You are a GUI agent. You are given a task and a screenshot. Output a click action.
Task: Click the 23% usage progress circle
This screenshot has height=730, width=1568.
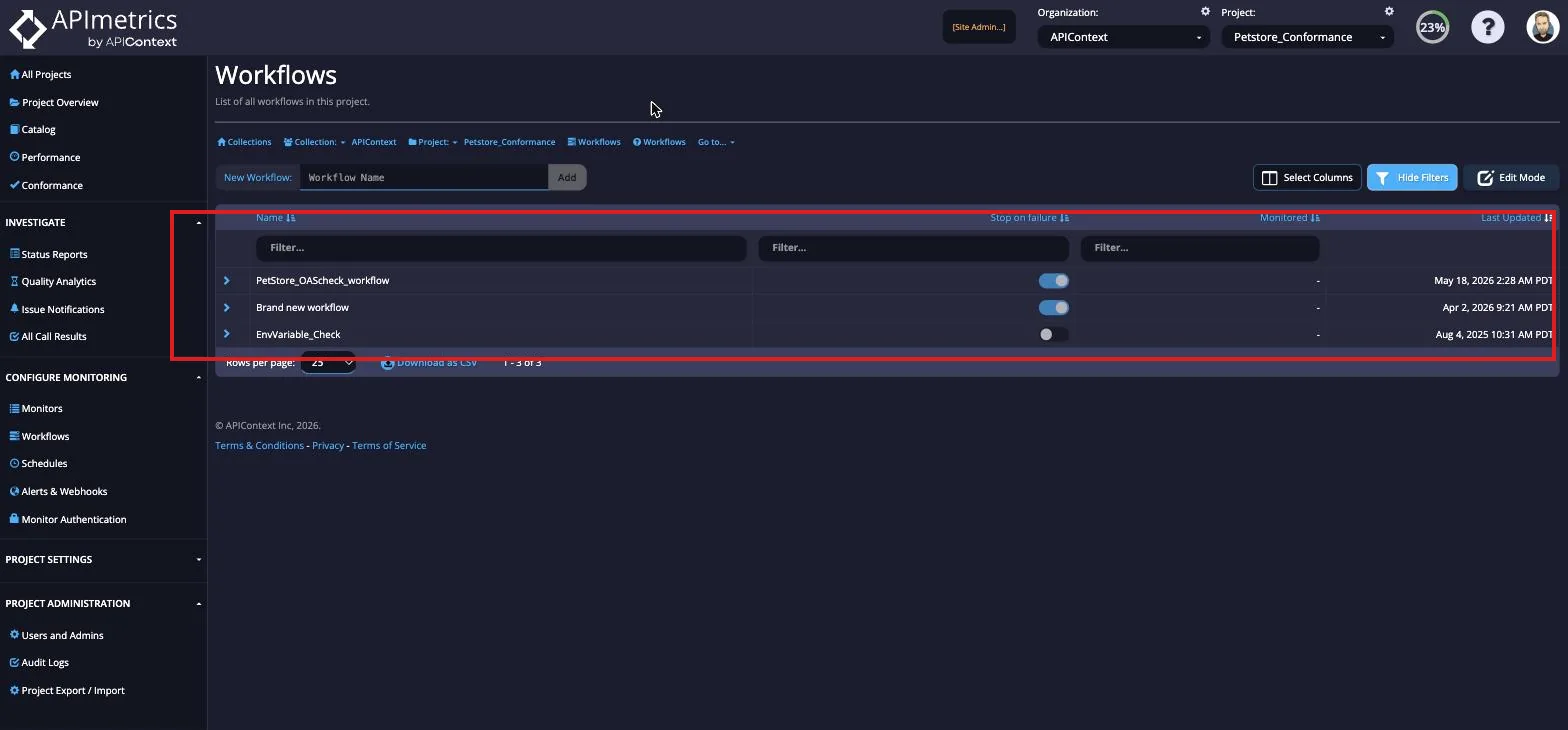1432,27
